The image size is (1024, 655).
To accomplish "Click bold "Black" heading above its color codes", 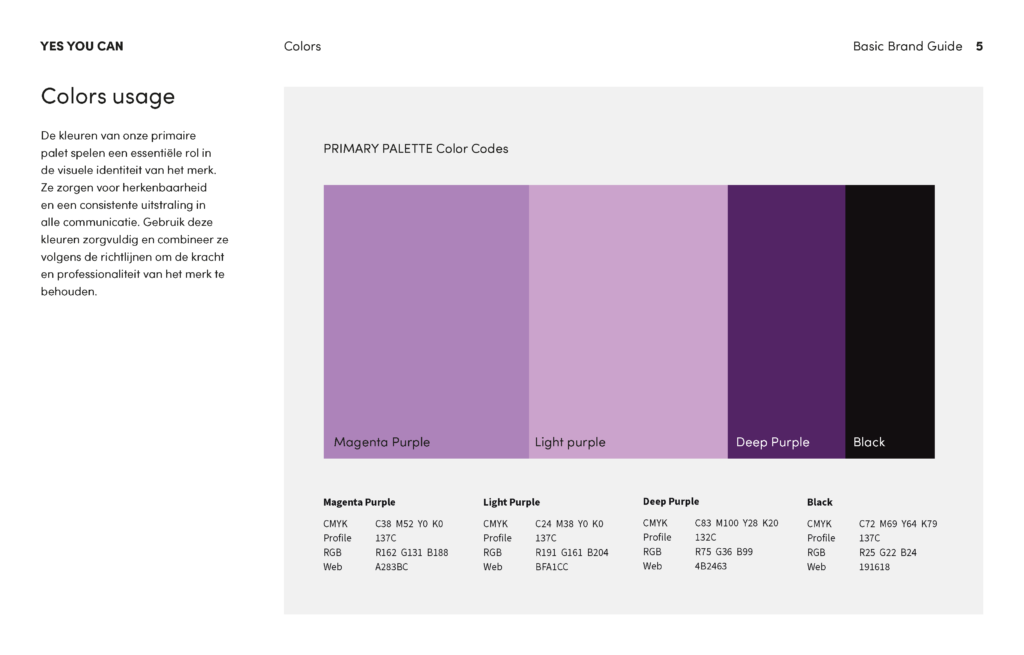I will (x=820, y=502).
